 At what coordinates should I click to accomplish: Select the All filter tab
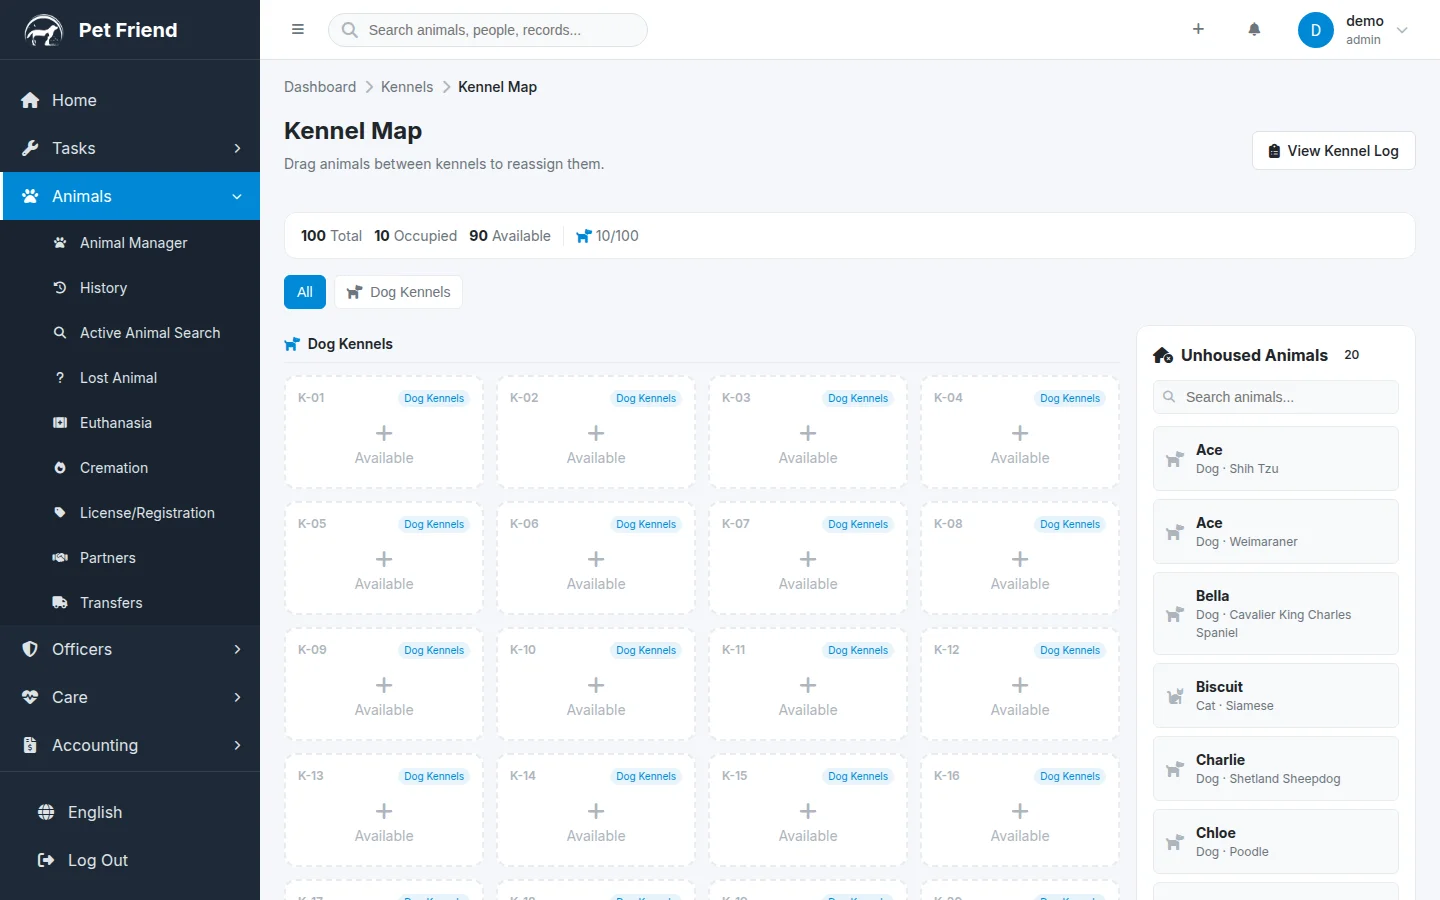click(305, 292)
